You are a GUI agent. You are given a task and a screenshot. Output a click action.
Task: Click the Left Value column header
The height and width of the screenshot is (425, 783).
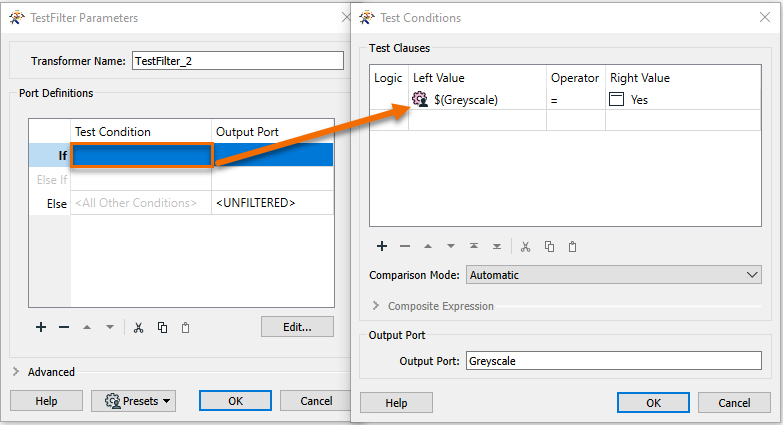[x=477, y=78]
